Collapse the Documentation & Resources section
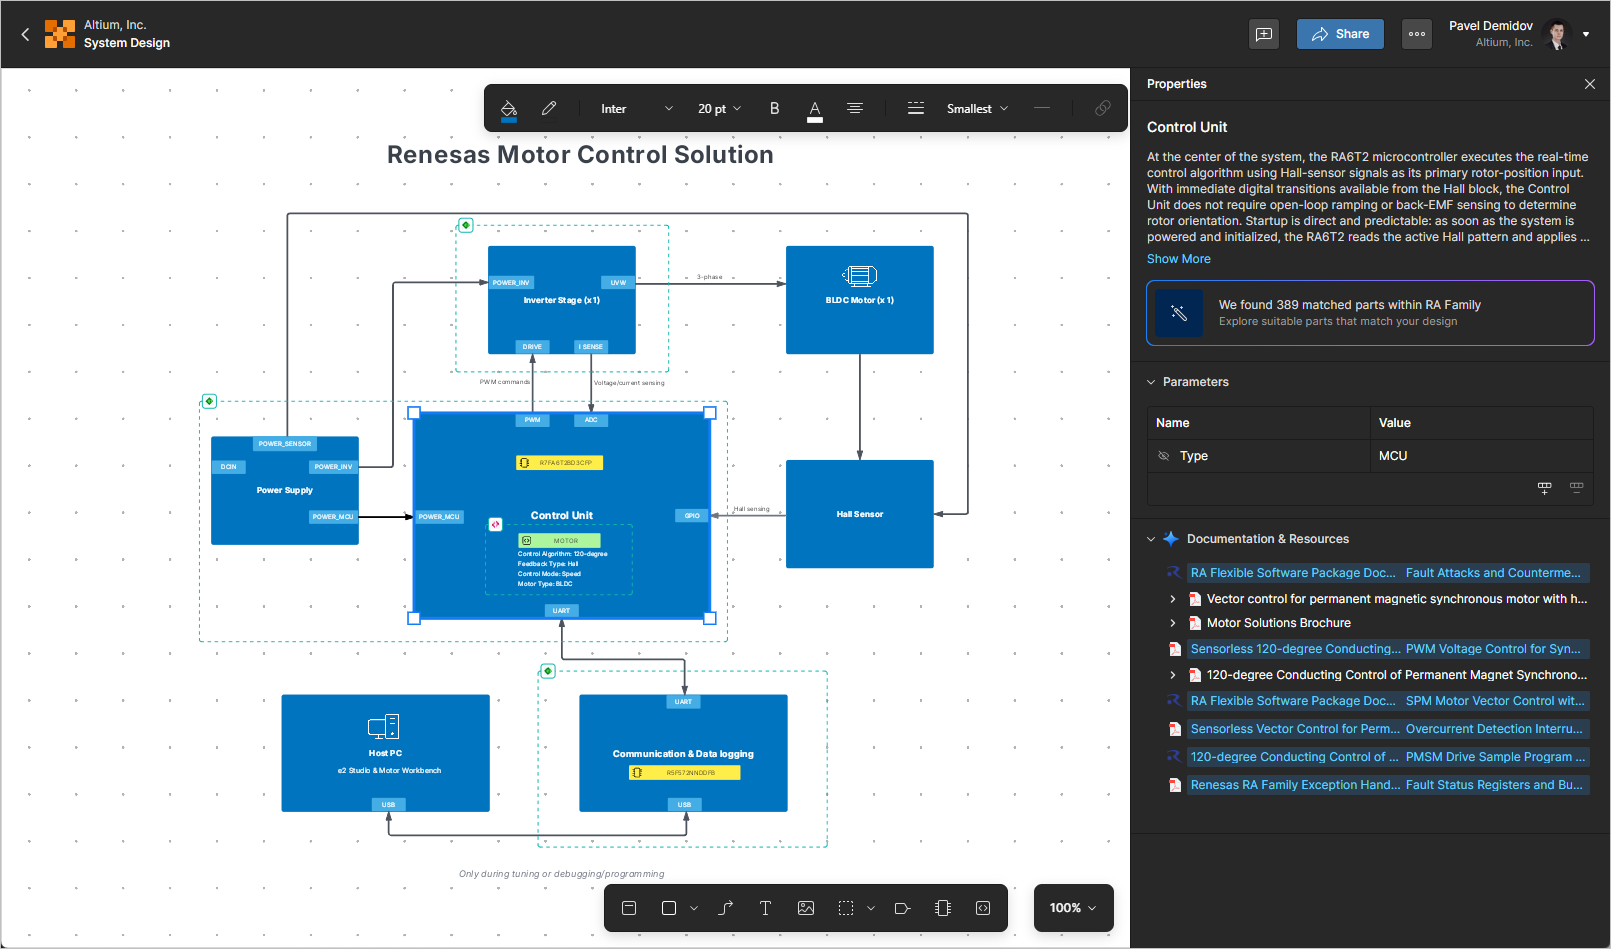The image size is (1611, 949). 1151,539
